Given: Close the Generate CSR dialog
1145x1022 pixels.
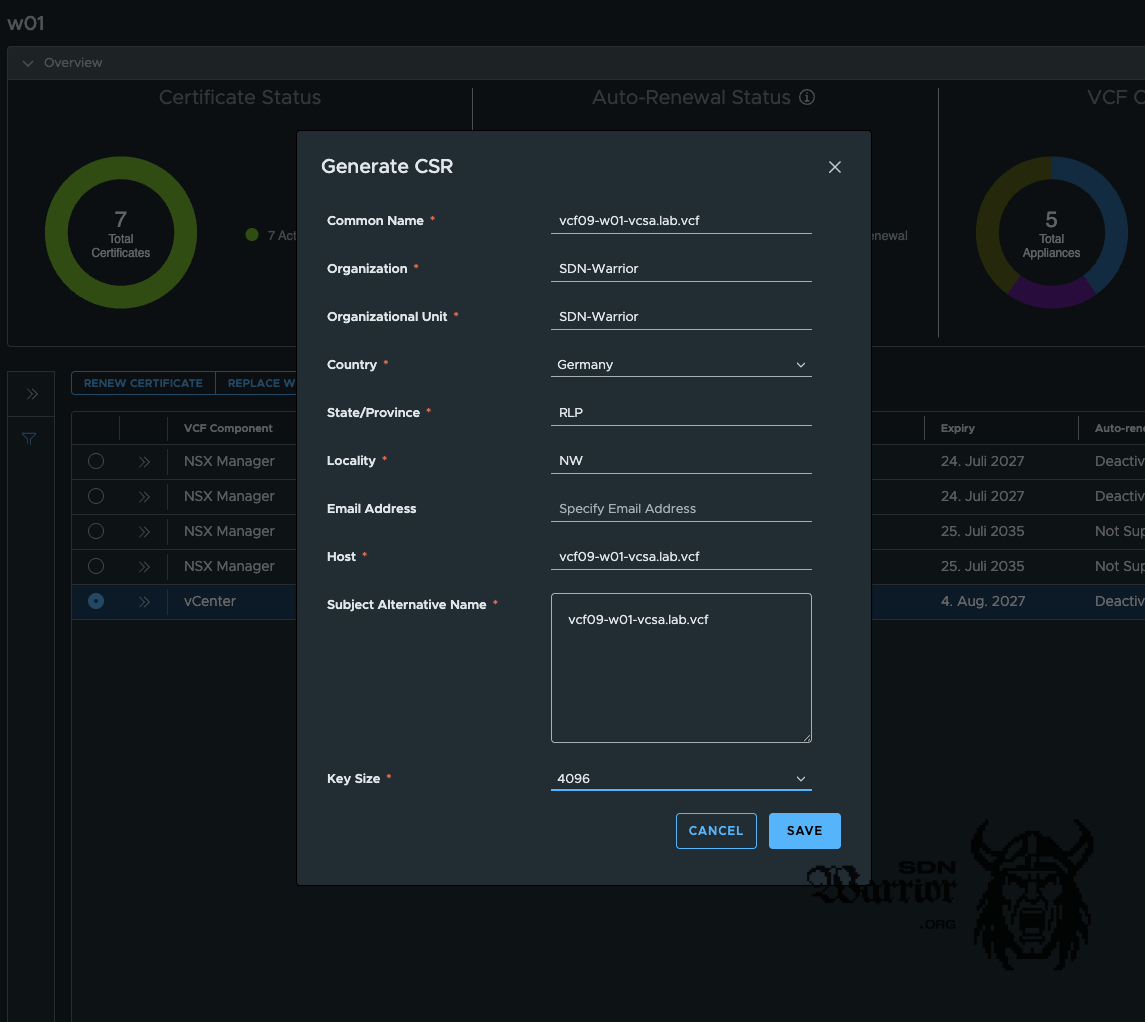Looking at the screenshot, I should pos(835,167).
